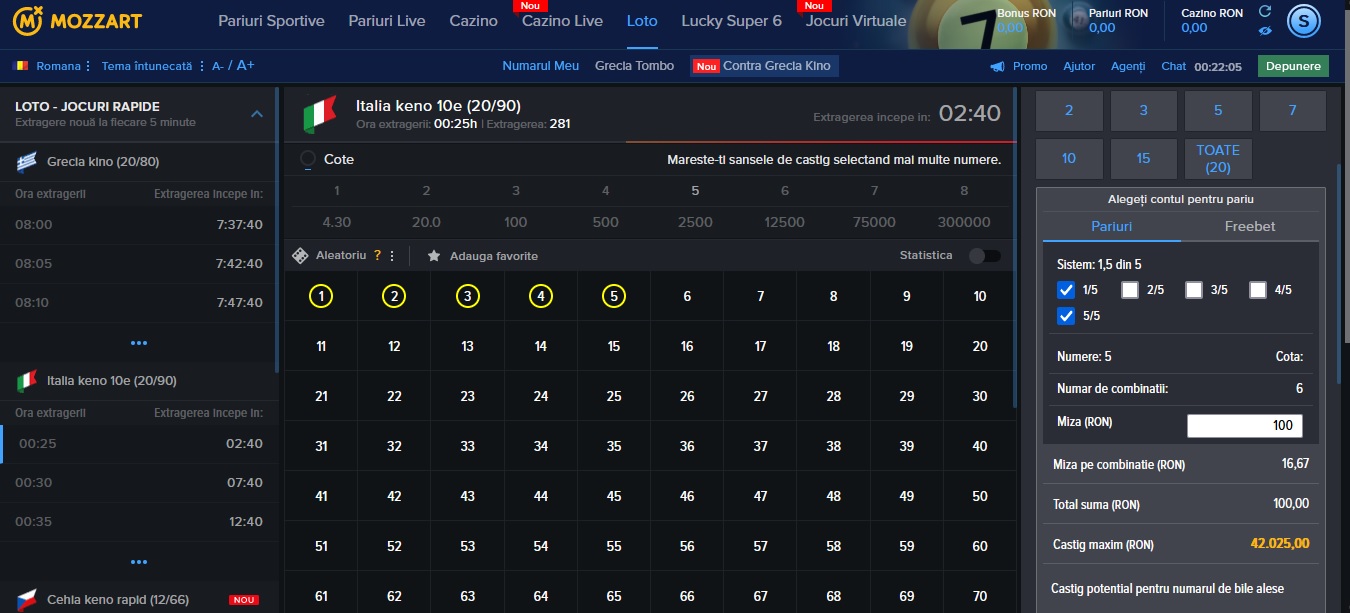The height and width of the screenshot is (613, 1350).
Task: Open Lucky Super 6
Action: 732,21
